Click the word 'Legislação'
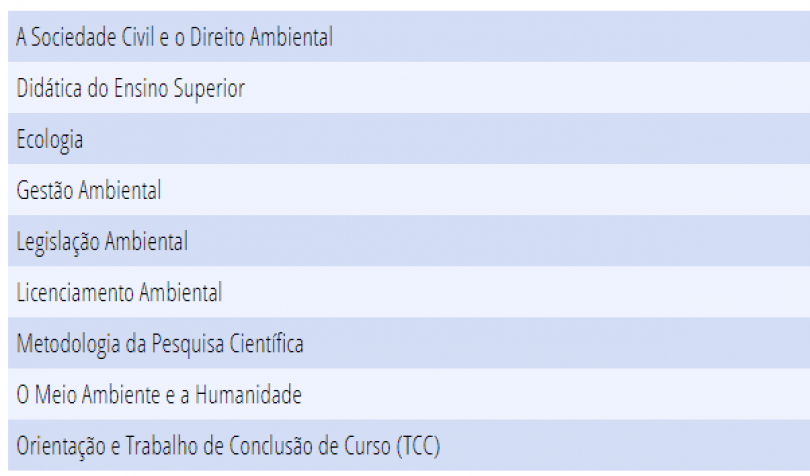 tap(58, 243)
